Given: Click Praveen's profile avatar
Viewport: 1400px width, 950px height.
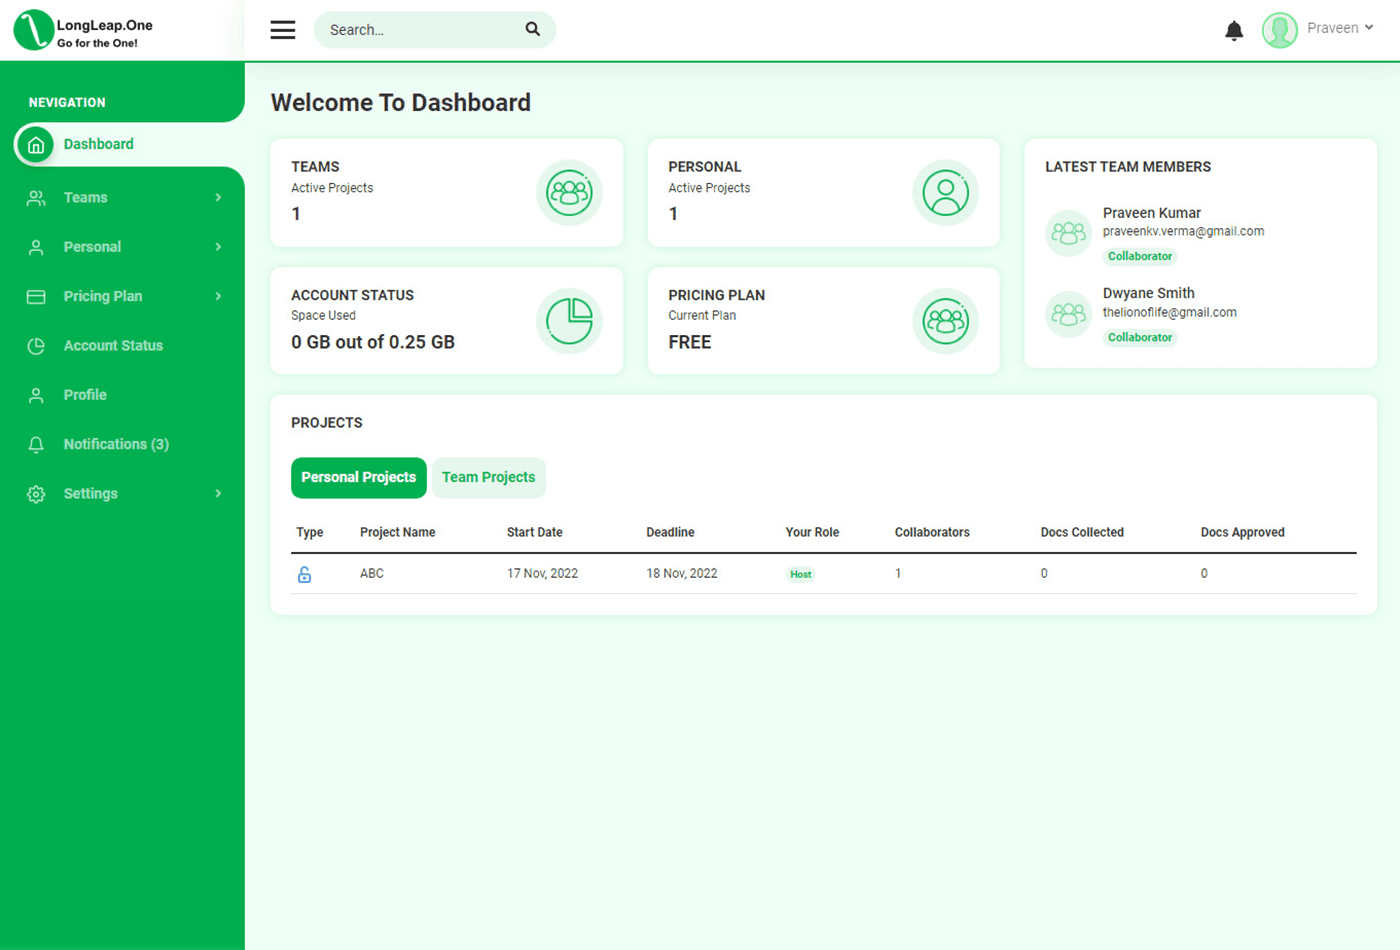Looking at the screenshot, I should 1279,30.
